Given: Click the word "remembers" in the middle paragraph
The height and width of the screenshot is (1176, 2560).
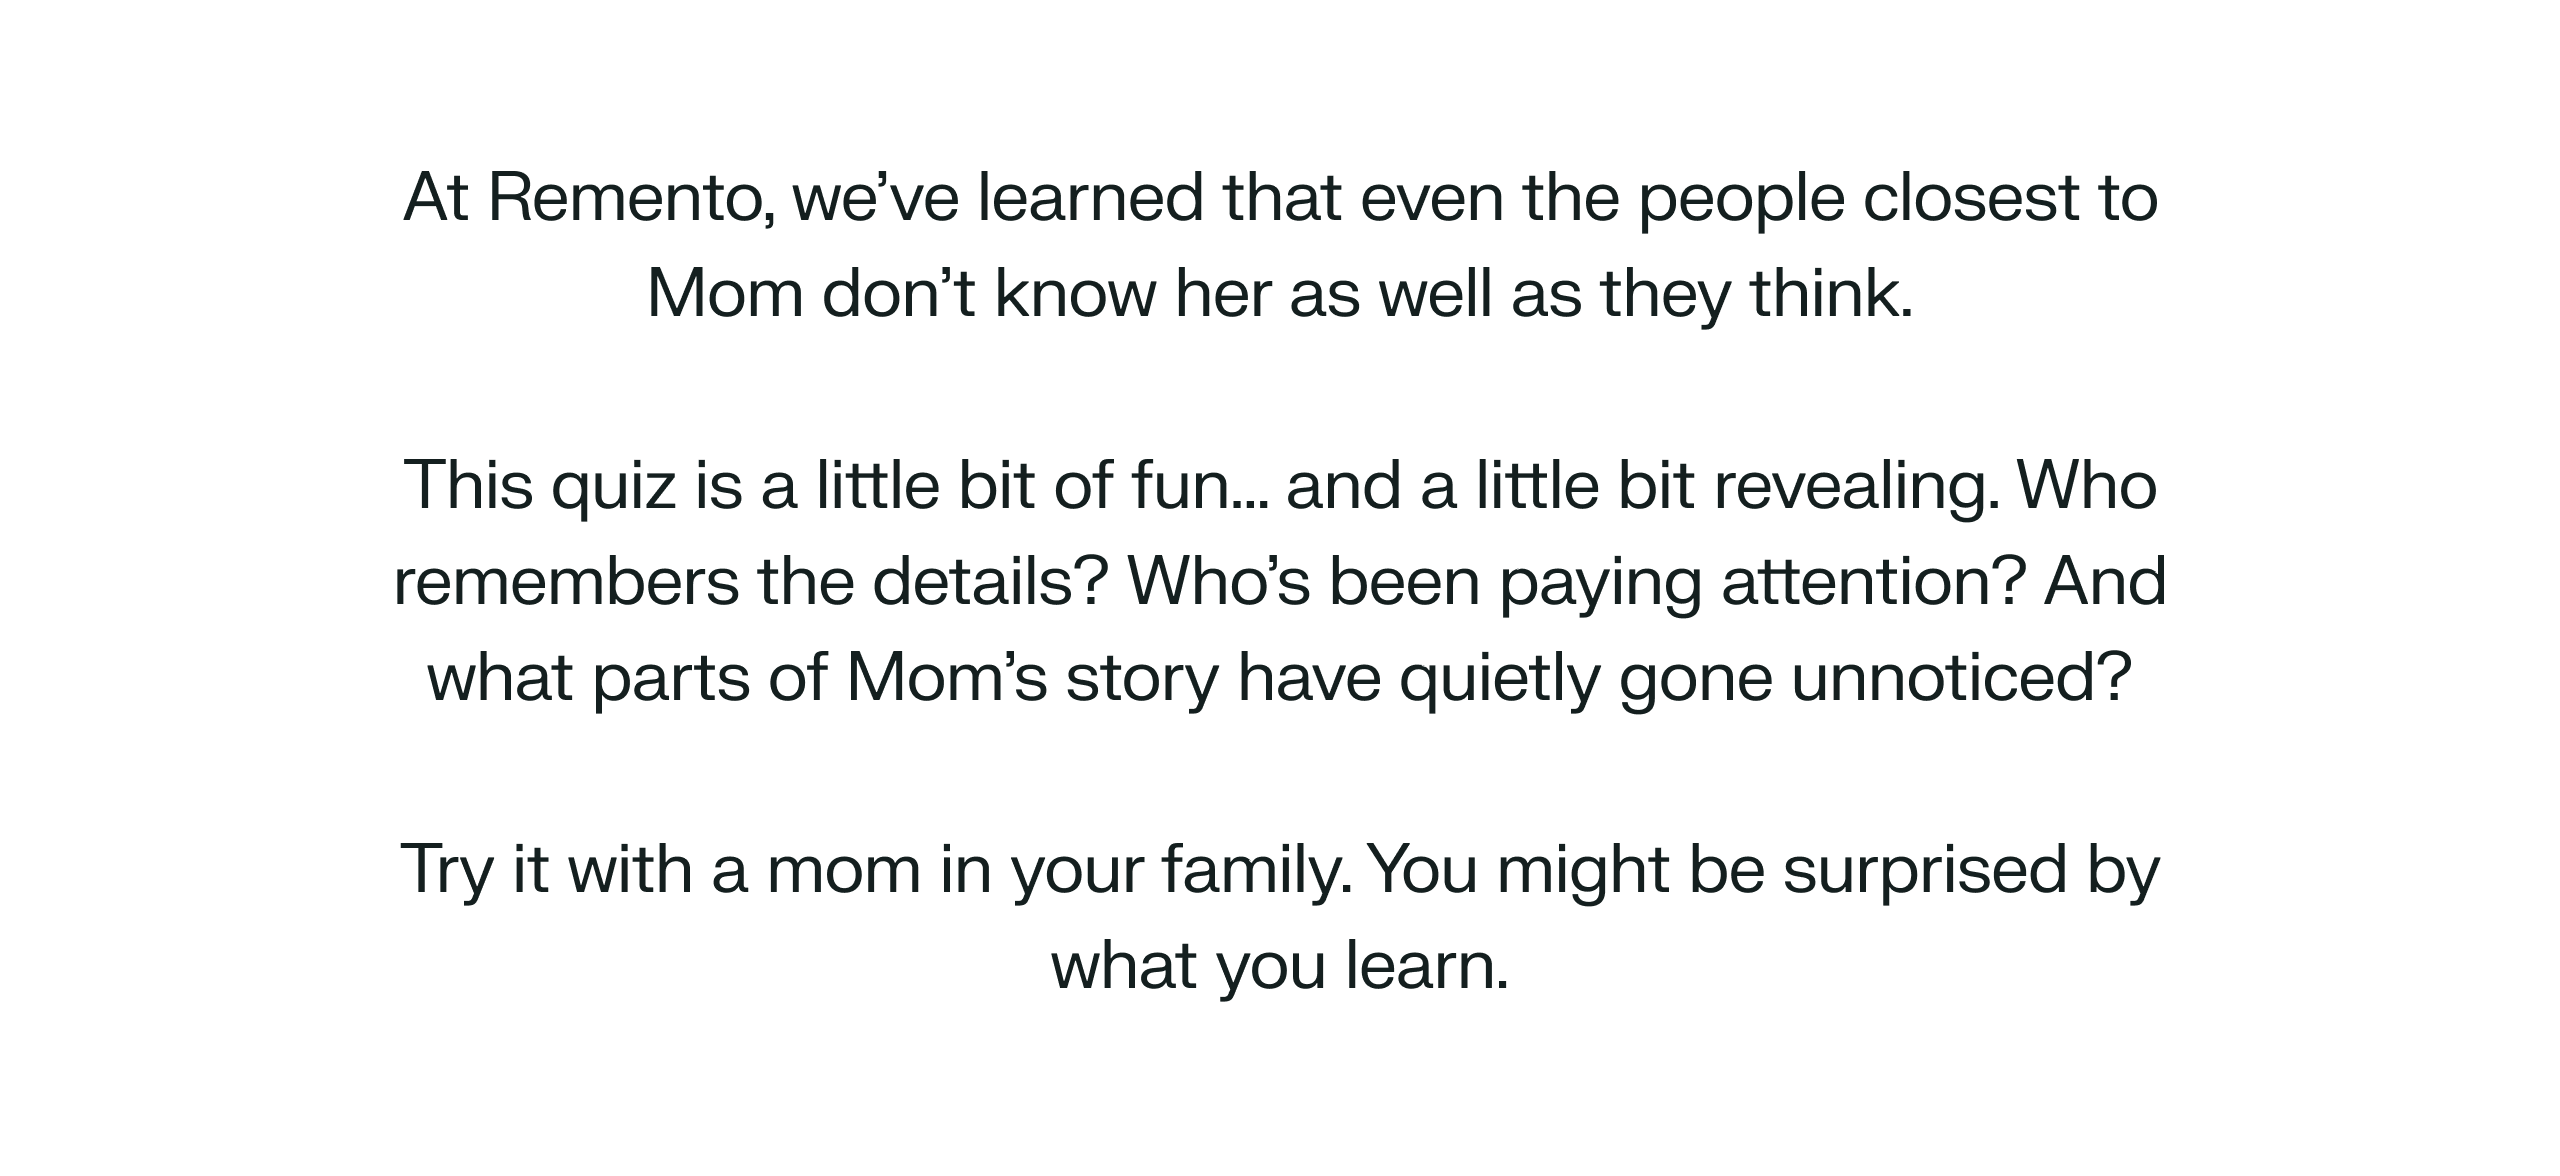Looking at the screenshot, I should (x=566, y=582).
